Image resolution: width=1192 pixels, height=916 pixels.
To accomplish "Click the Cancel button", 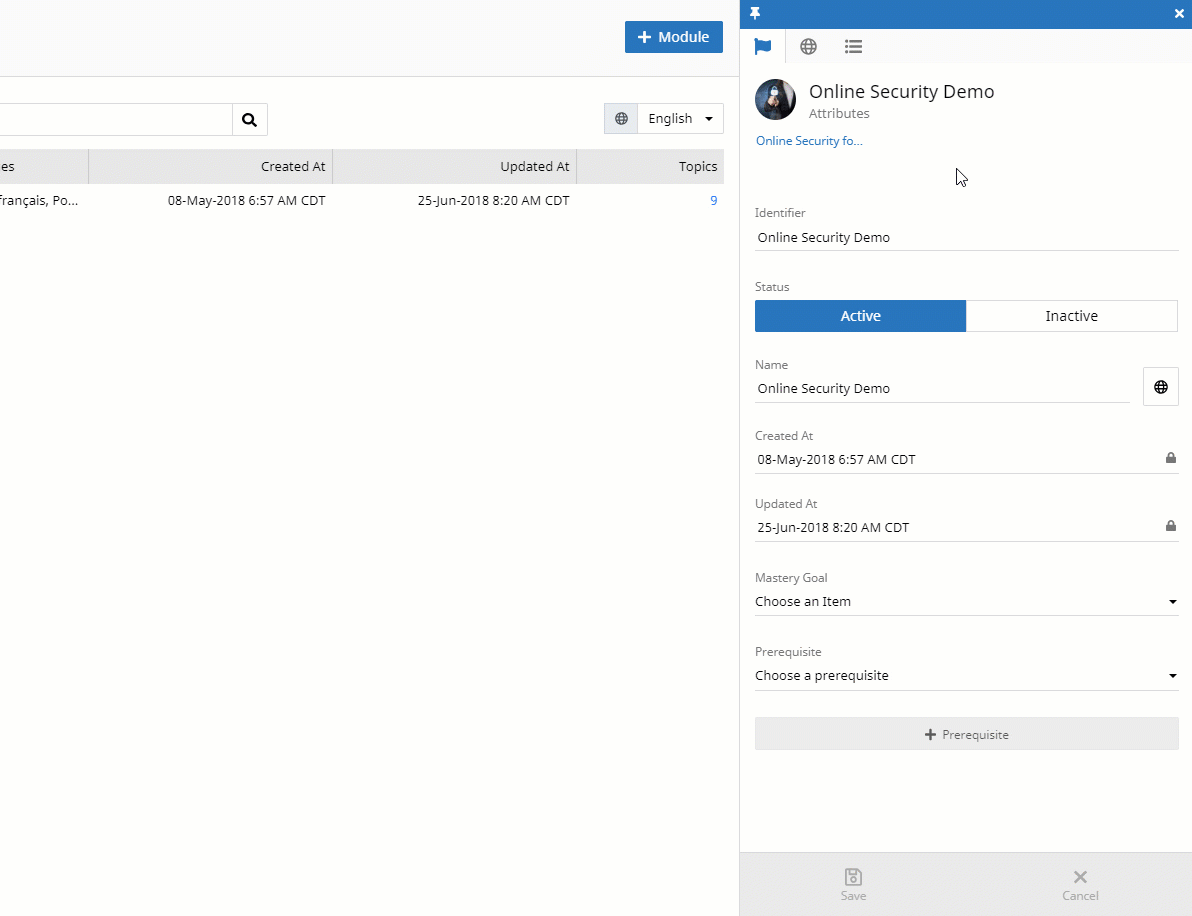I will (1080, 885).
